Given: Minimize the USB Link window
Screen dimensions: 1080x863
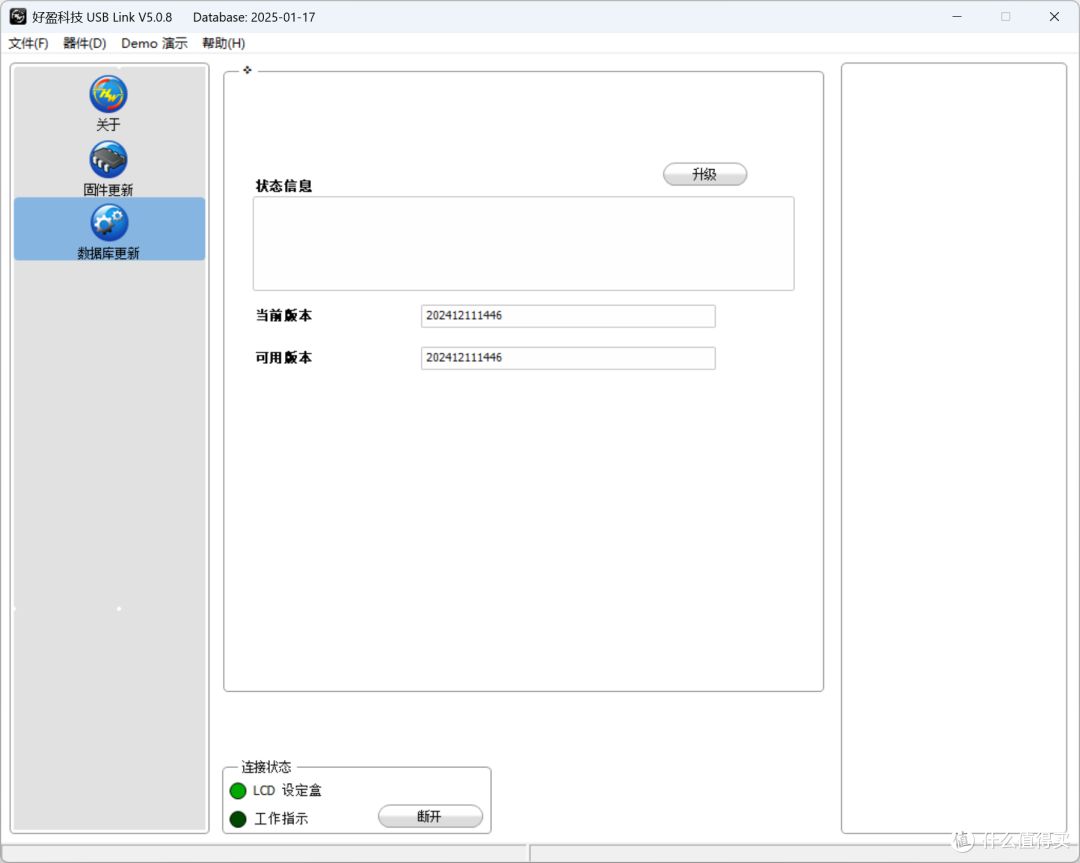Looking at the screenshot, I should pyautogui.click(x=957, y=17).
